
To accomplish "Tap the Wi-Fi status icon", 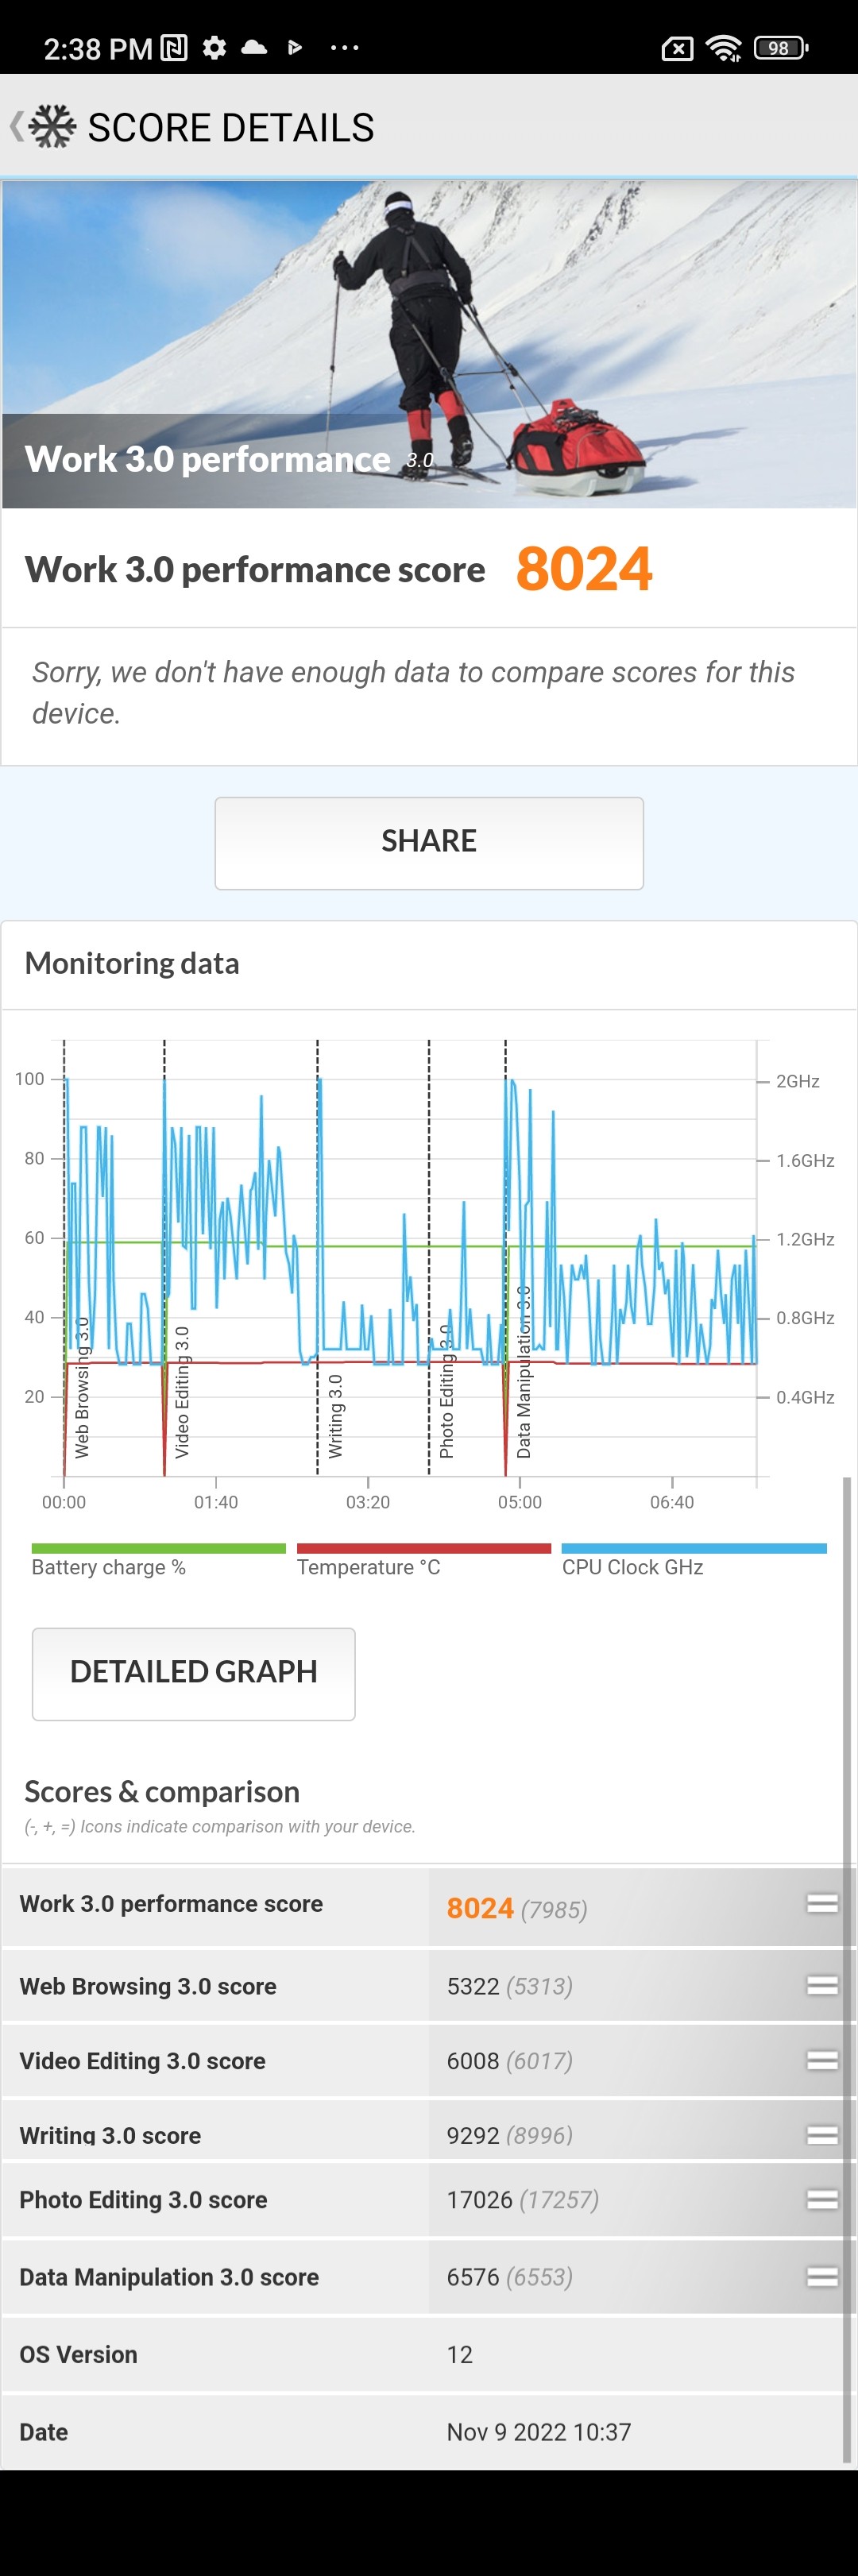I will point(722,47).
